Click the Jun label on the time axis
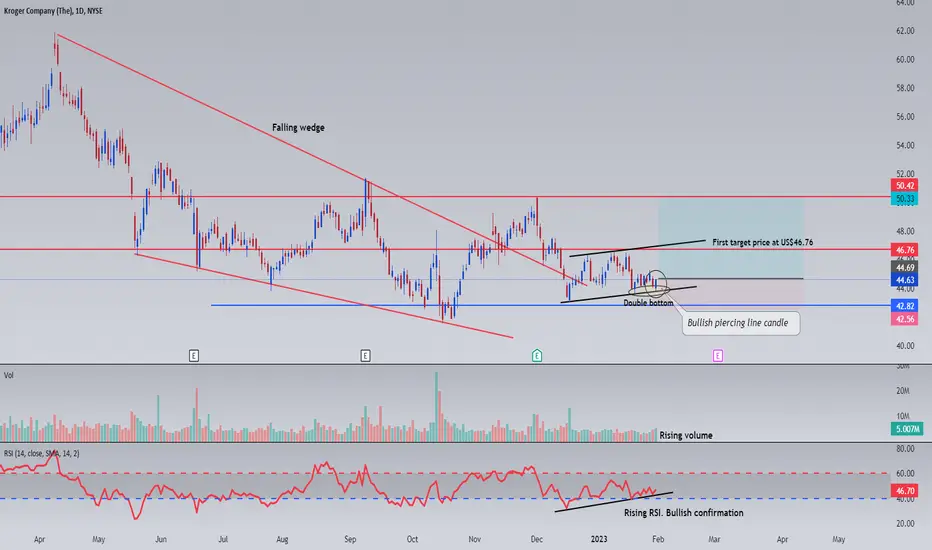This screenshot has width=932, height=550. [x=160, y=539]
